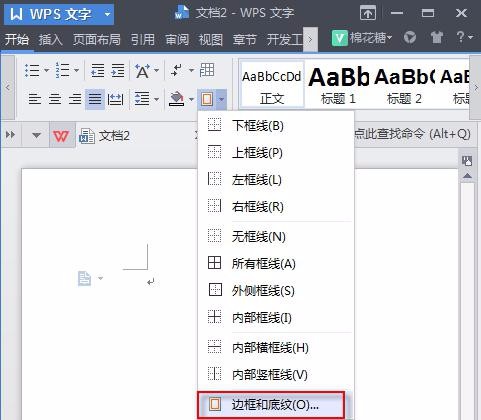Switch to 插入 ribbon tab
481x420 pixels.
tap(50, 40)
